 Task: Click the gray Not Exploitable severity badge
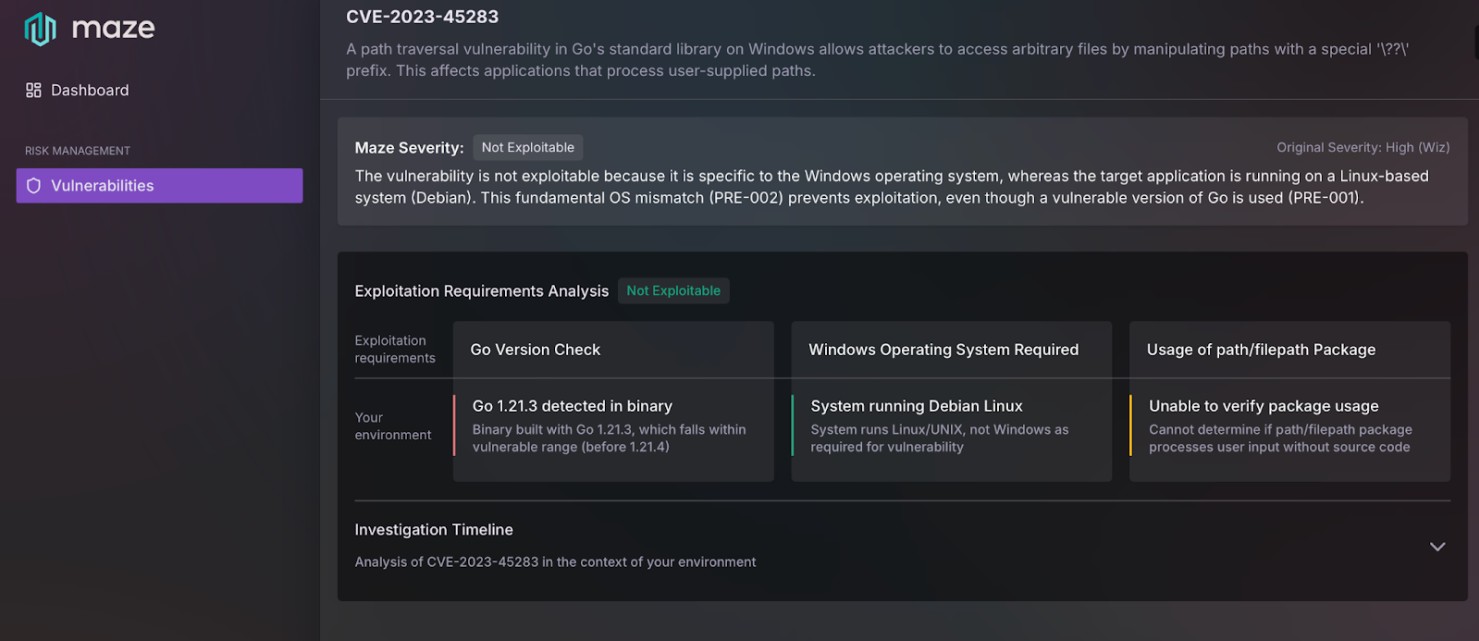coord(527,147)
